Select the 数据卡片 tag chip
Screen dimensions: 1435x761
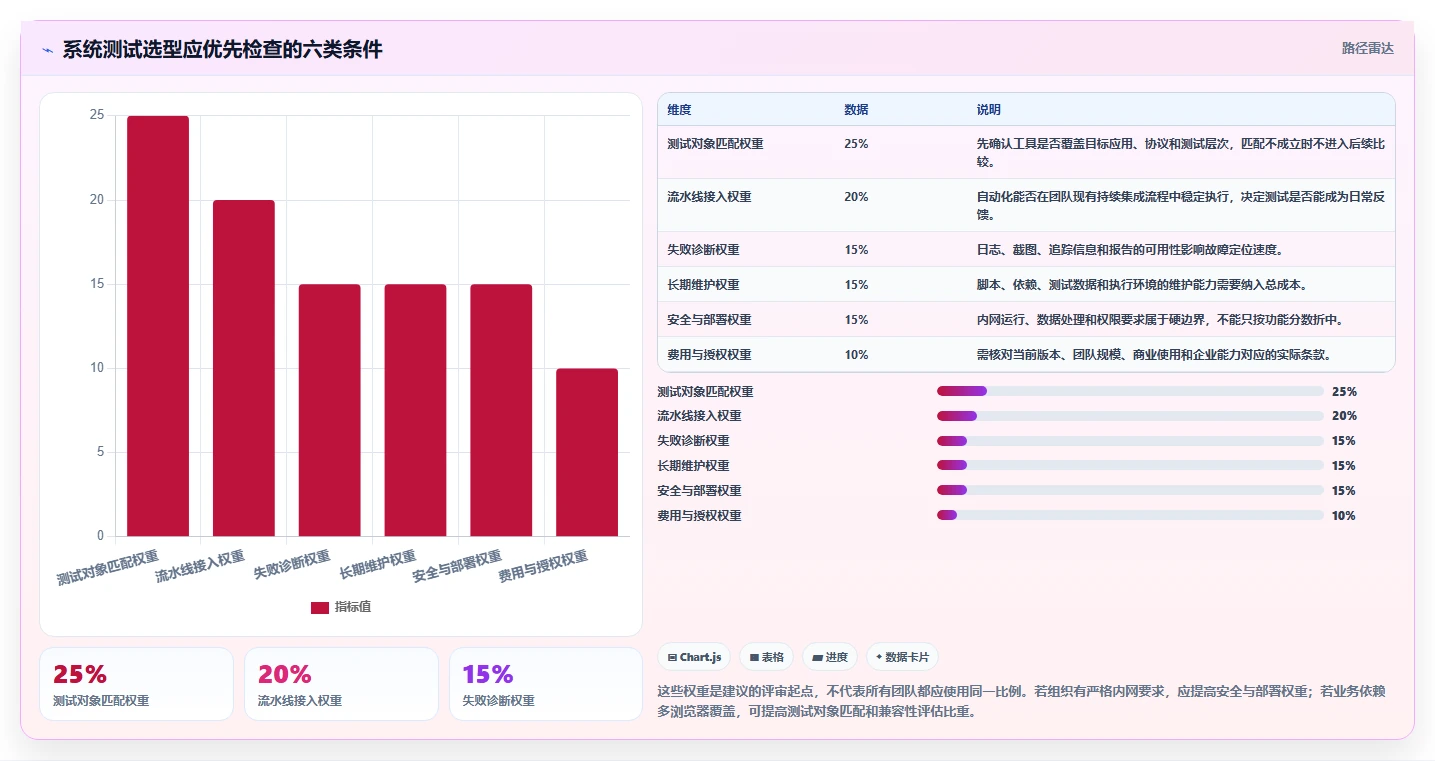902,657
